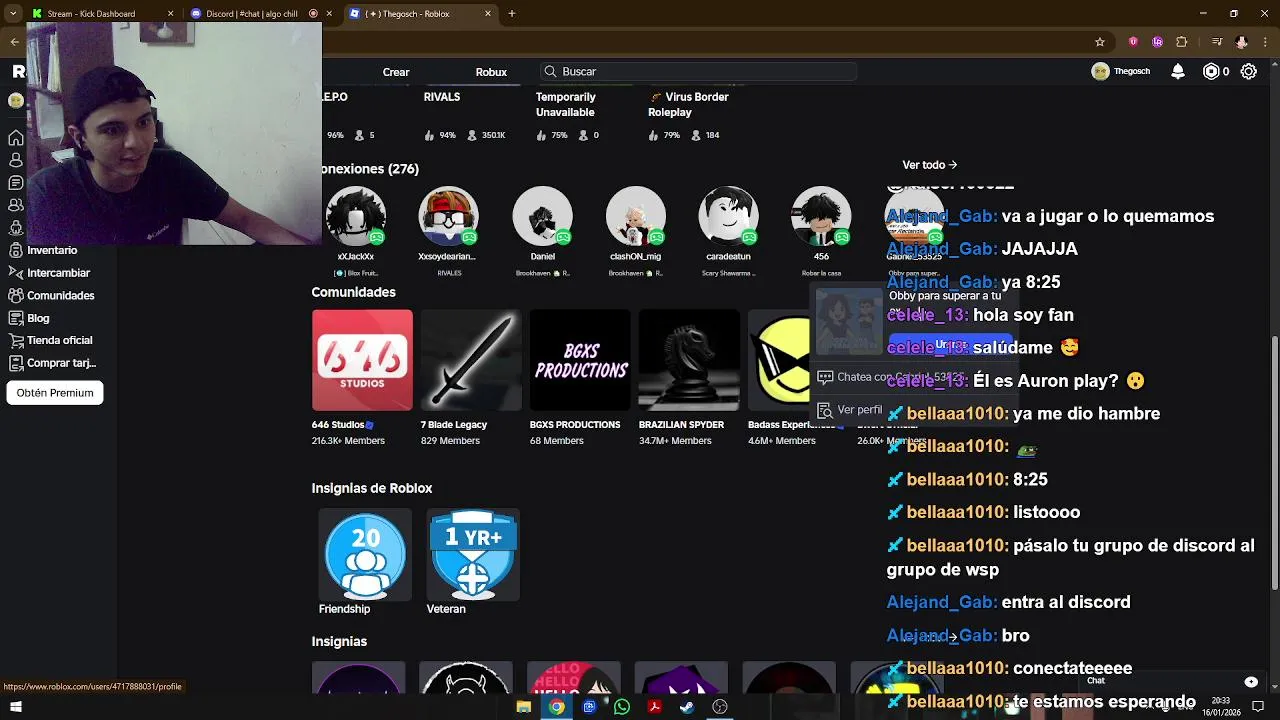Select Ver perfil in the popup
Viewport: 1280px width, 720px height.
tap(850, 410)
